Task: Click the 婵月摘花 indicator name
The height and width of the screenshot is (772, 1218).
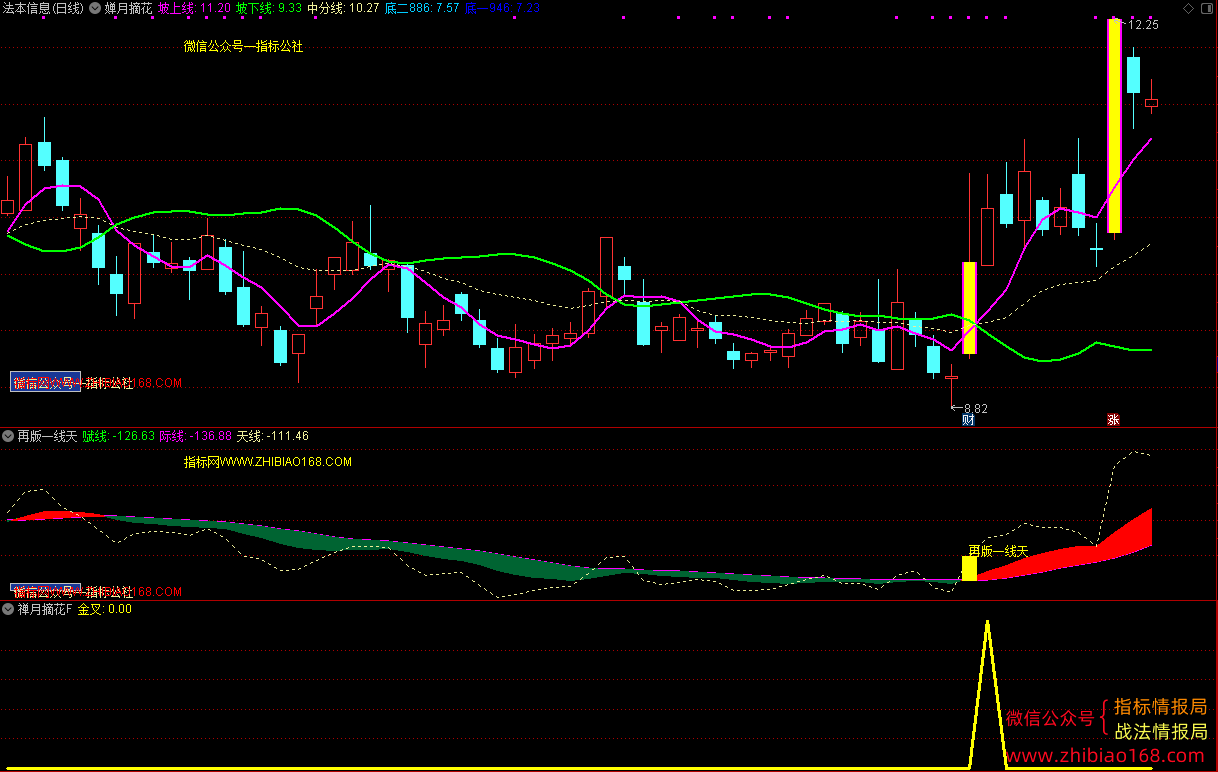Action: point(128,8)
